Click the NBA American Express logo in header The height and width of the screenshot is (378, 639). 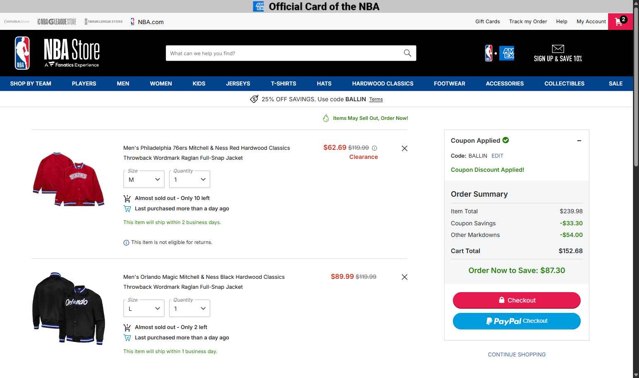499,53
